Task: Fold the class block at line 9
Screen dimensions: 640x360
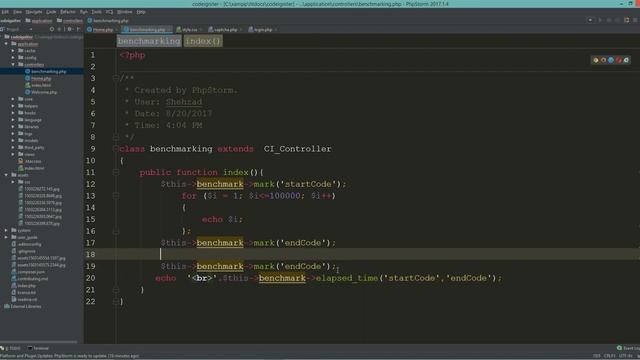Action: point(116,149)
